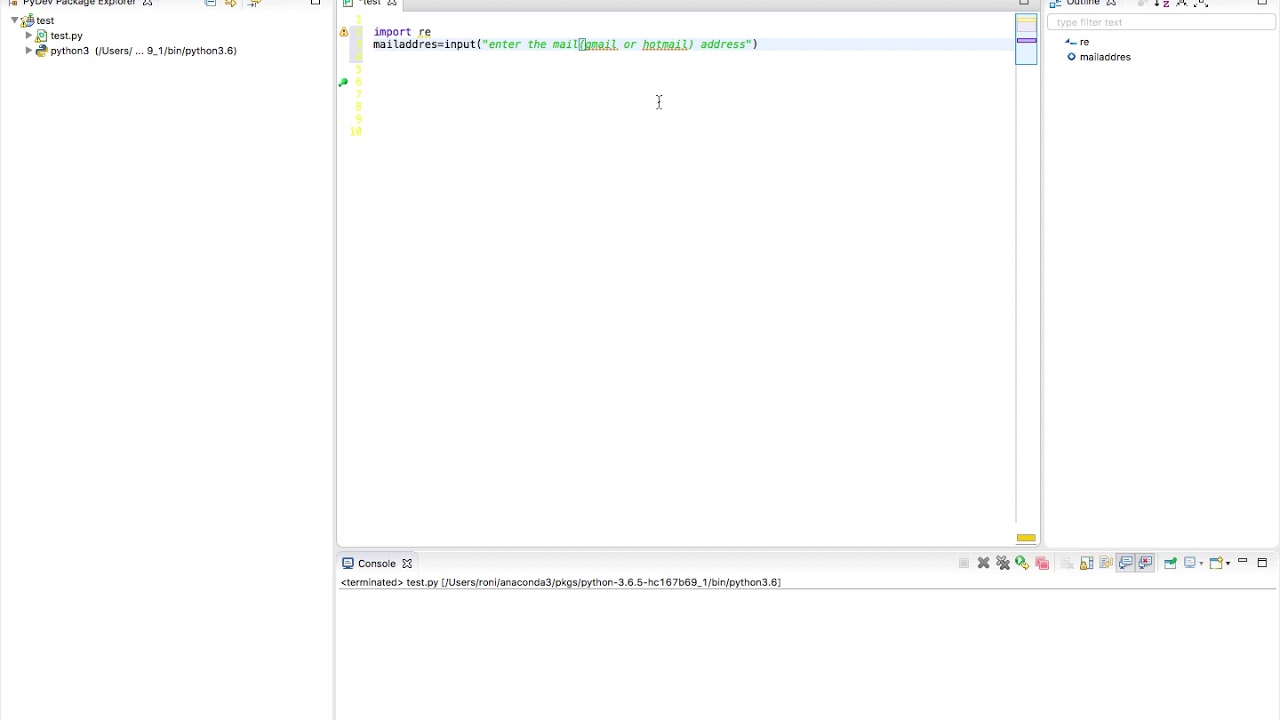
Task: Expand the test.py tree node
Action: 29,35
